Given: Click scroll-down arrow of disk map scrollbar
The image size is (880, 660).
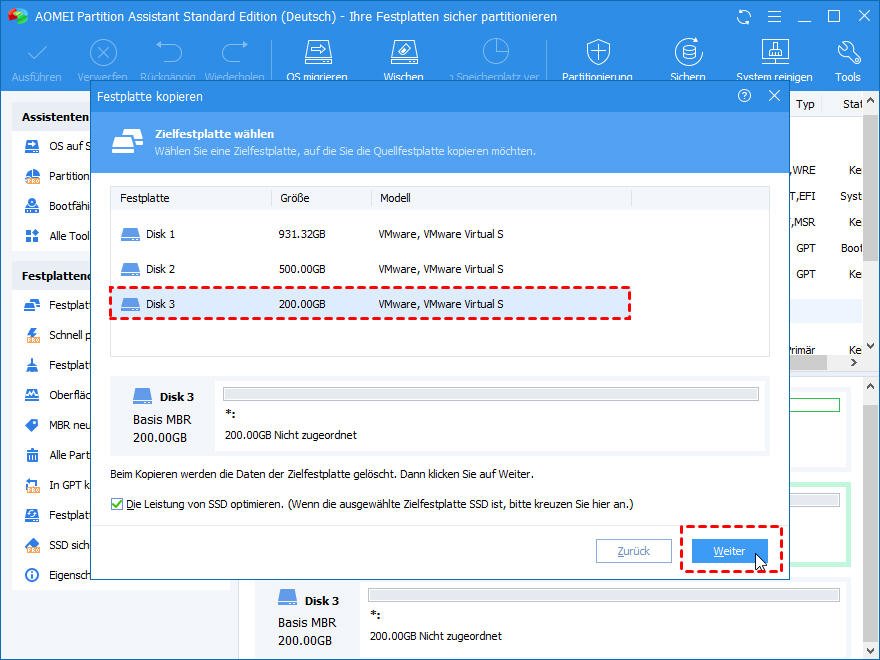Looking at the screenshot, I should [870, 650].
